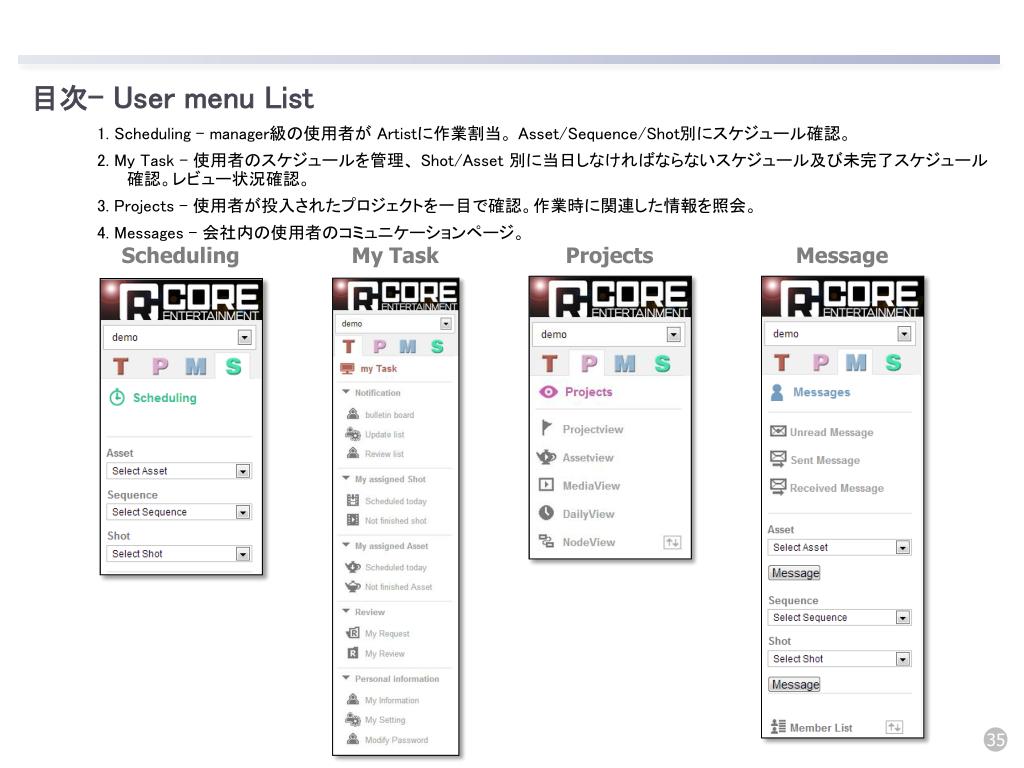Click Scheduled today asset teapot icon
The height and width of the screenshot is (768, 1024).
[353, 567]
